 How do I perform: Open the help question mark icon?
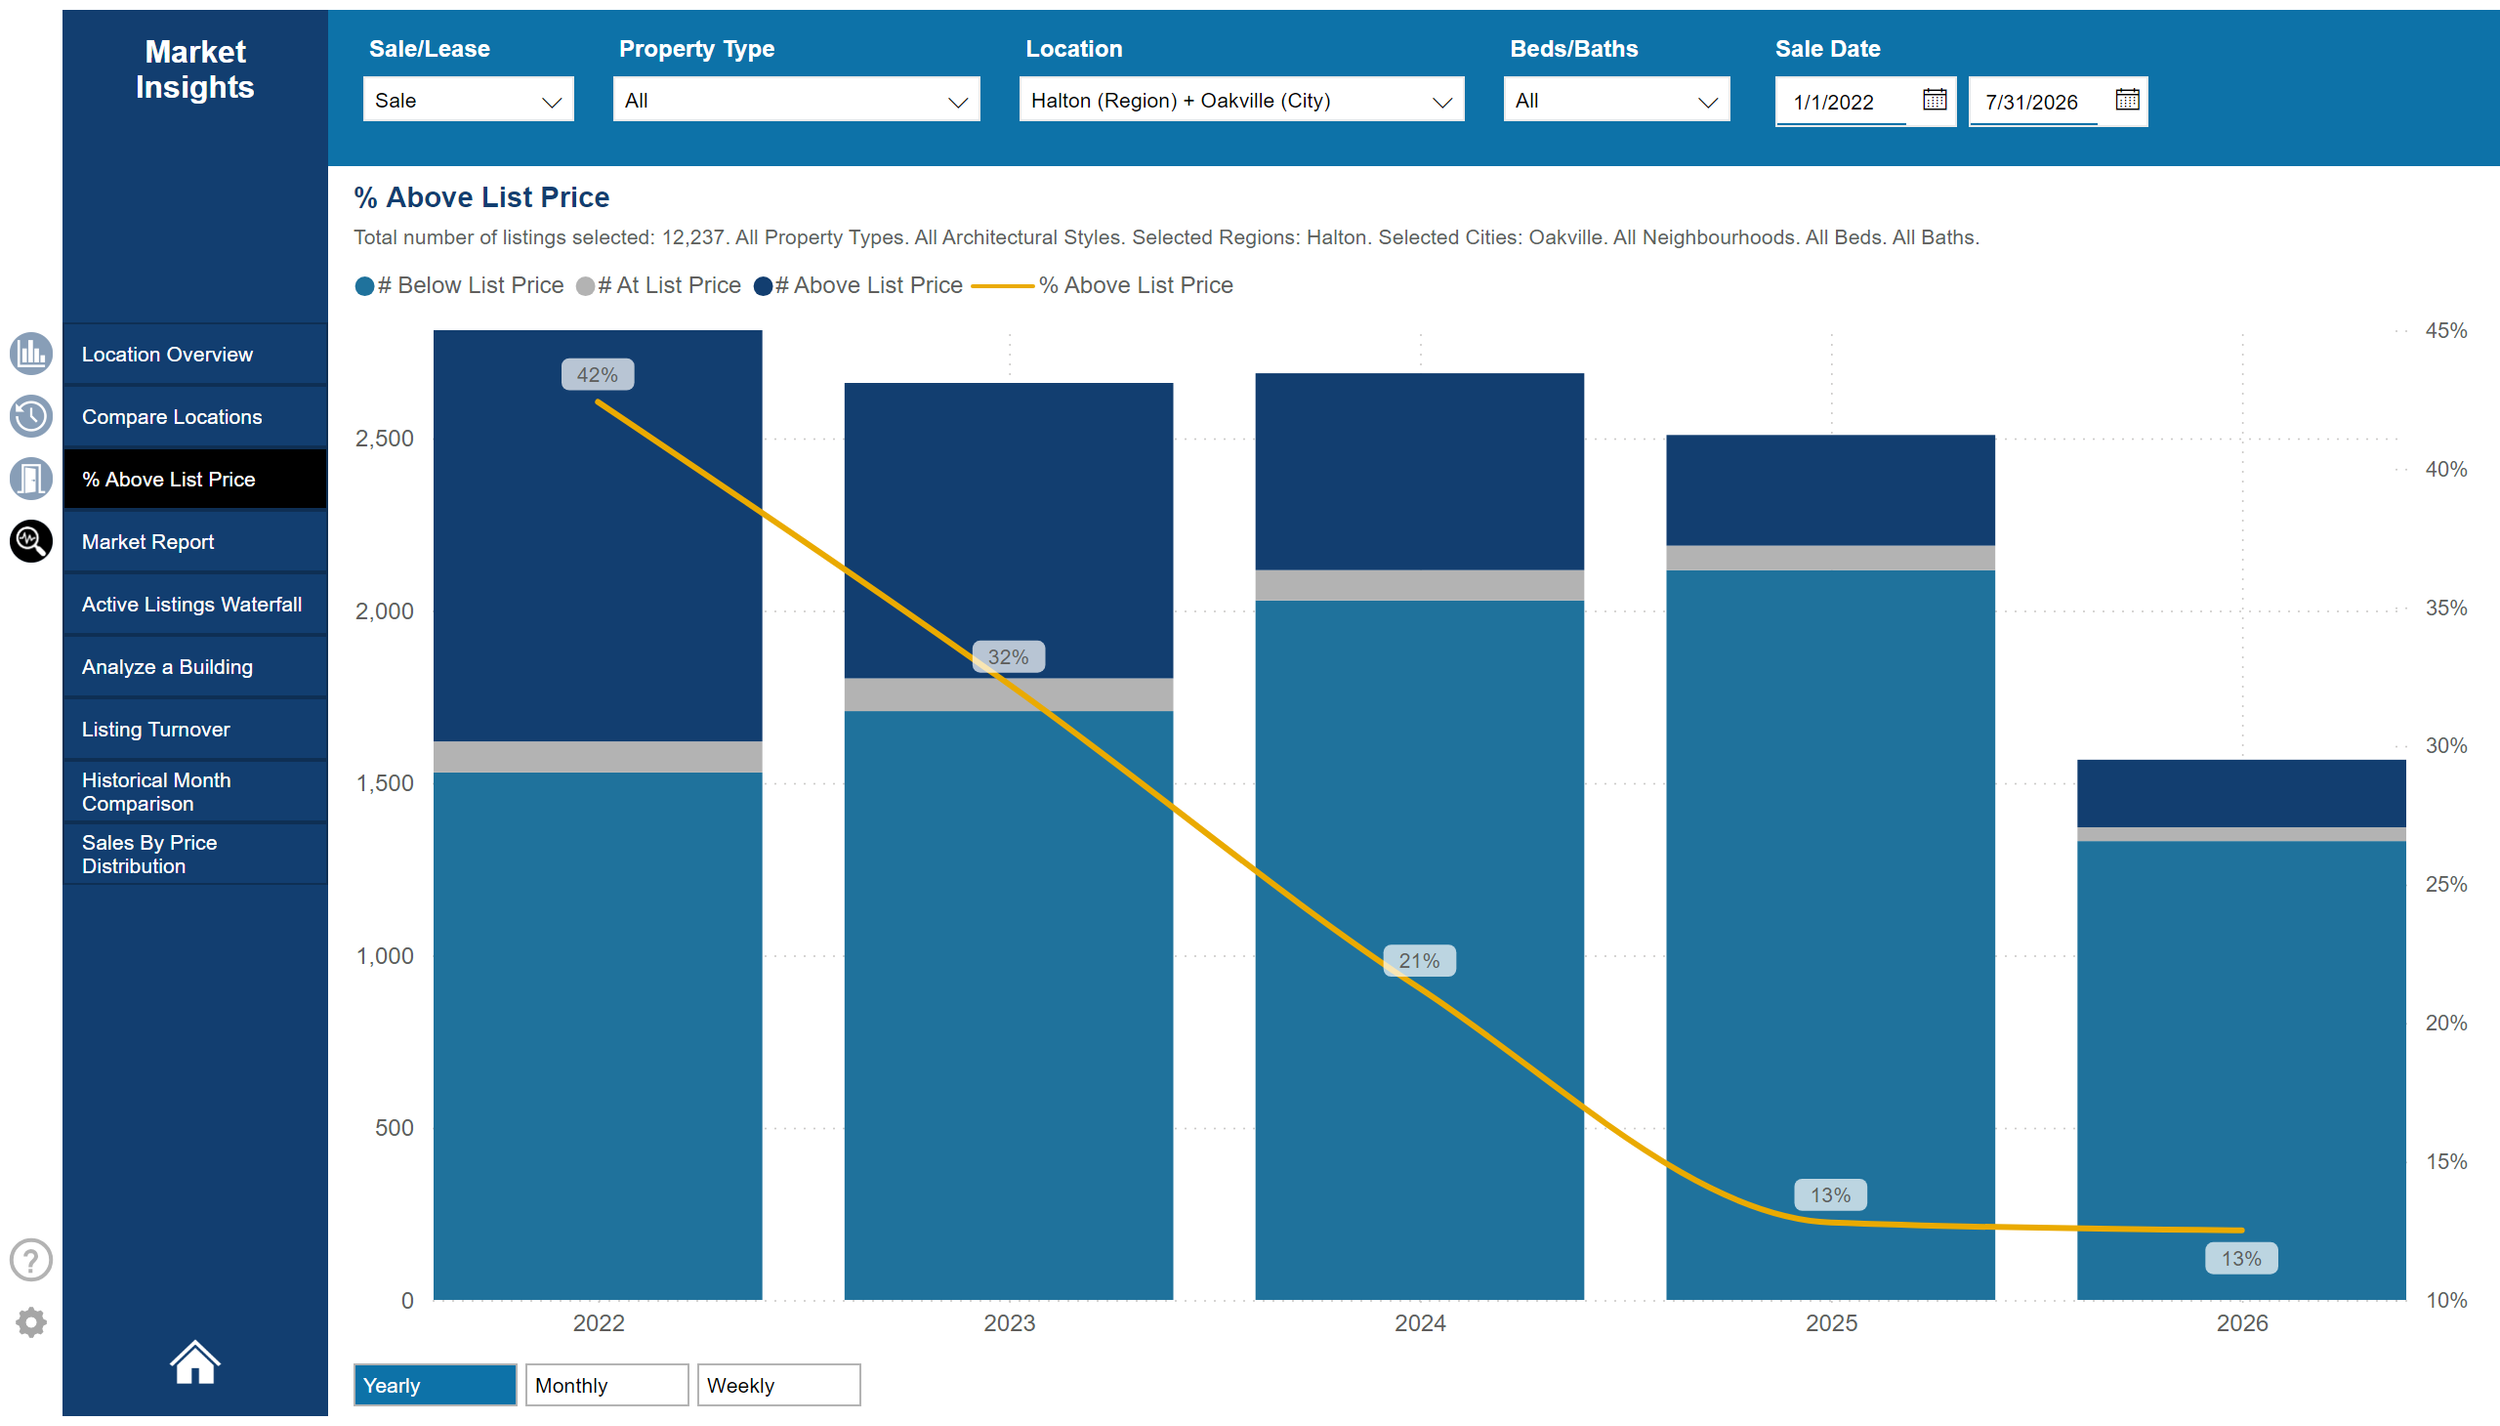point(31,1260)
